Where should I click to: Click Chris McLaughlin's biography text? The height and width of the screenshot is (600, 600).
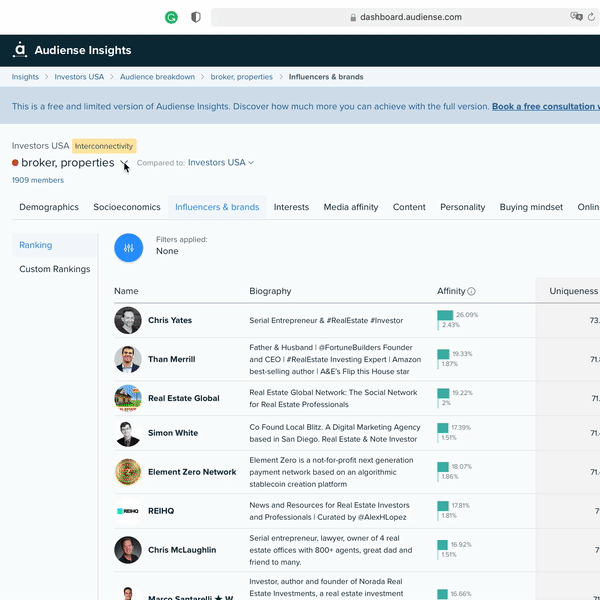pyautogui.click(x=331, y=550)
